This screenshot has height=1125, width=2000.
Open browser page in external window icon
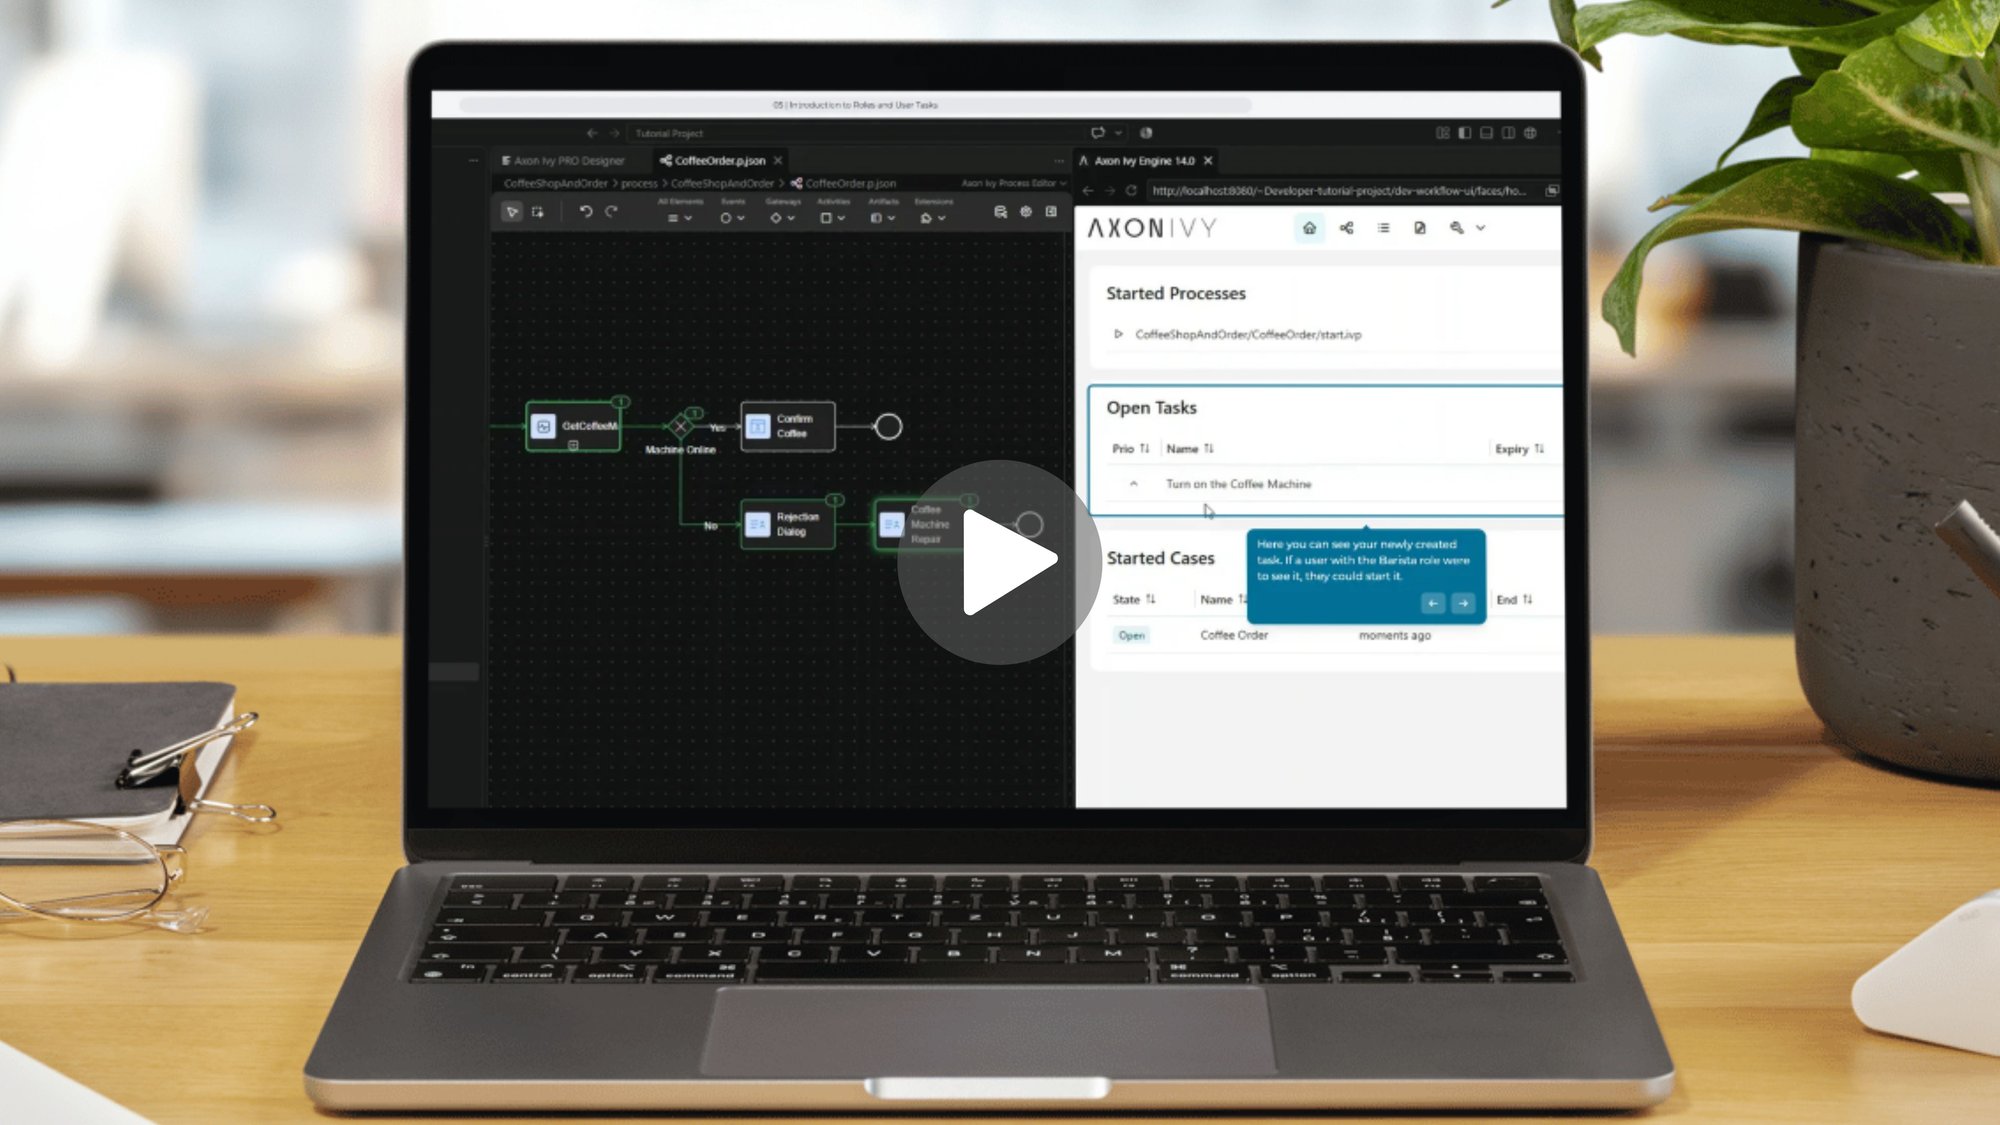(1552, 190)
